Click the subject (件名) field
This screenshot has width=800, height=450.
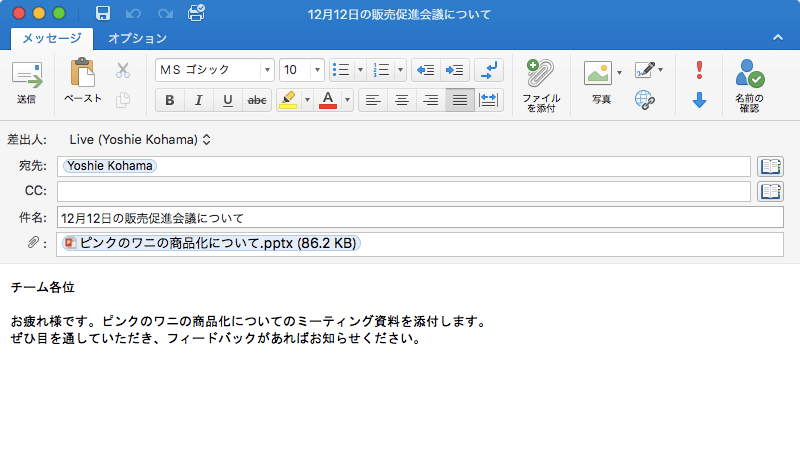pos(420,218)
